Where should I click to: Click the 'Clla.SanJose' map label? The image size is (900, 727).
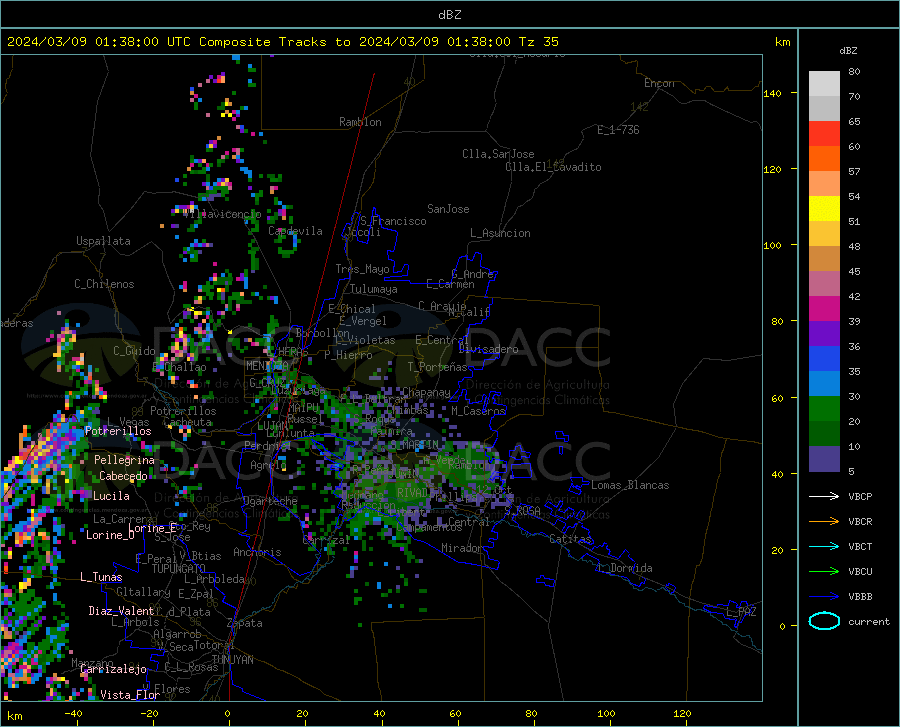pyautogui.click(x=498, y=154)
